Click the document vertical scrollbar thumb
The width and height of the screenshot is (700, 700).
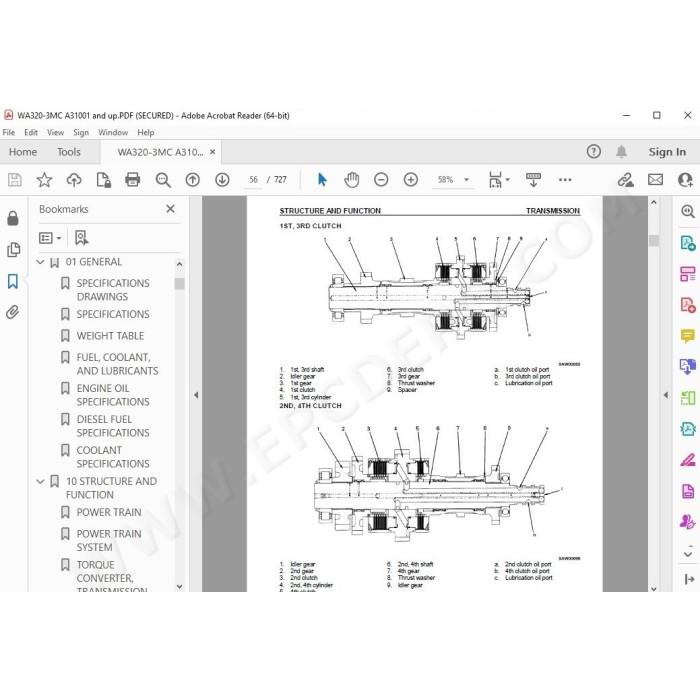point(654,241)
